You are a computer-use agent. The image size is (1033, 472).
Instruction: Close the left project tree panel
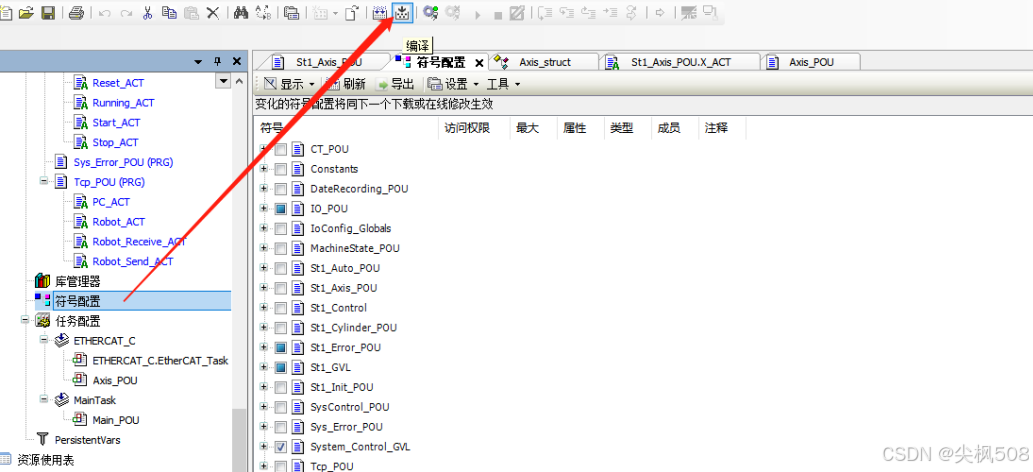(237, 61)
